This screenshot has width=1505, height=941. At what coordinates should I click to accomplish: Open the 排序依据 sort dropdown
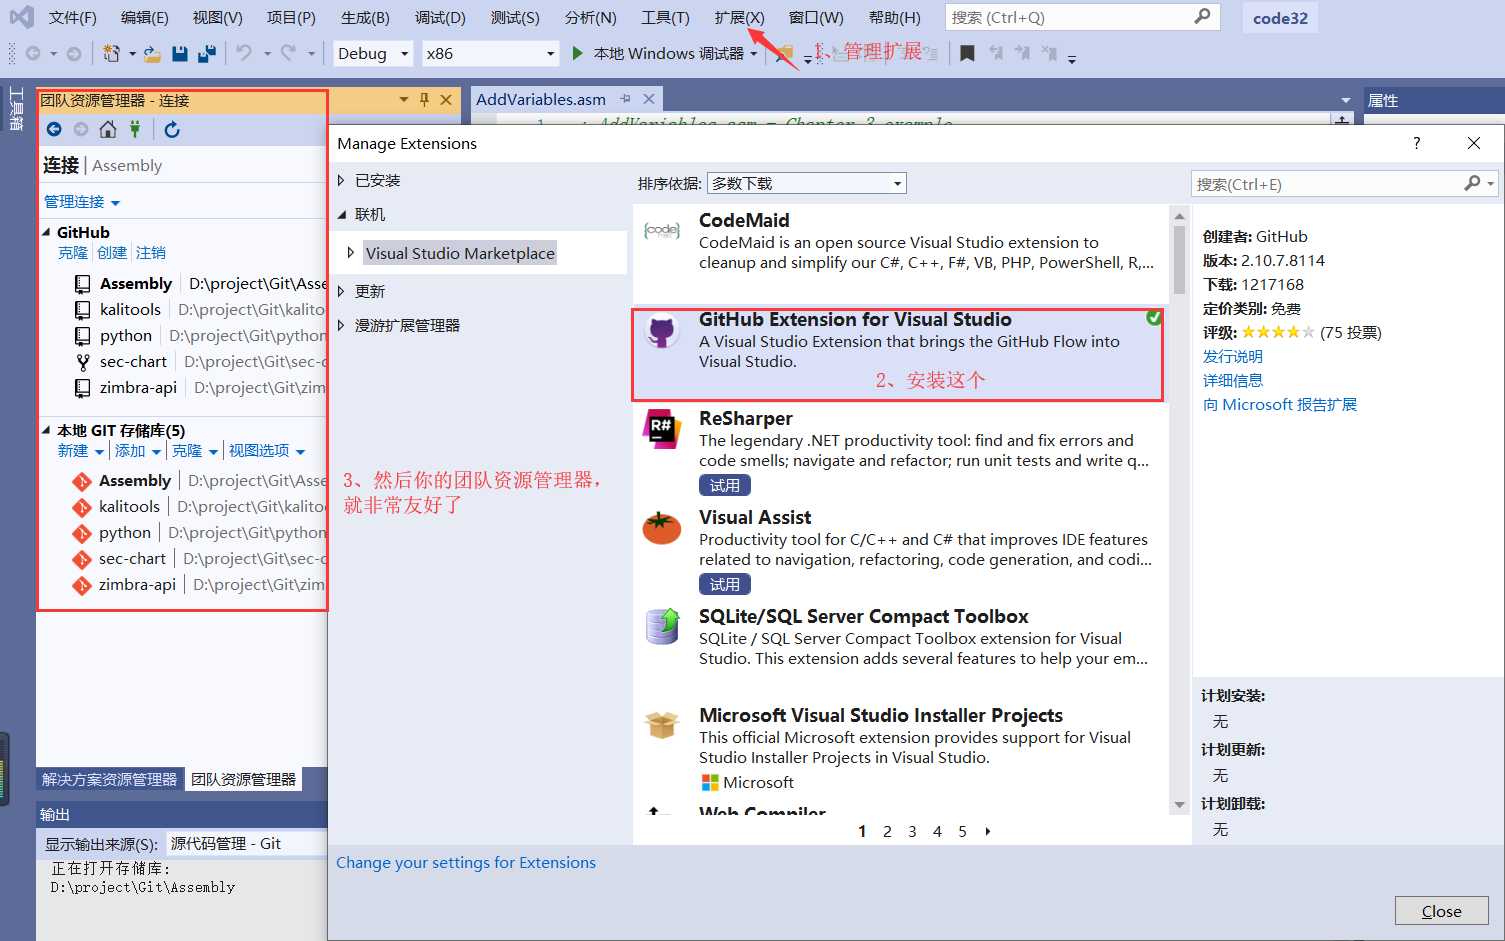(x=806, y=183)
